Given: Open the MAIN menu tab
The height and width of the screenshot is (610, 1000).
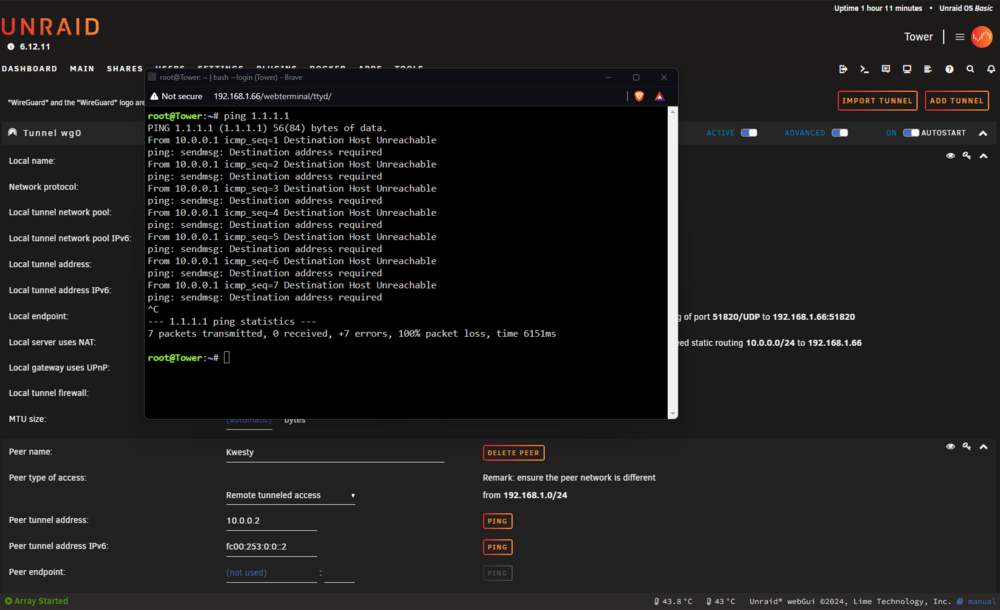Looking at the screenshot, I should 82,69.
